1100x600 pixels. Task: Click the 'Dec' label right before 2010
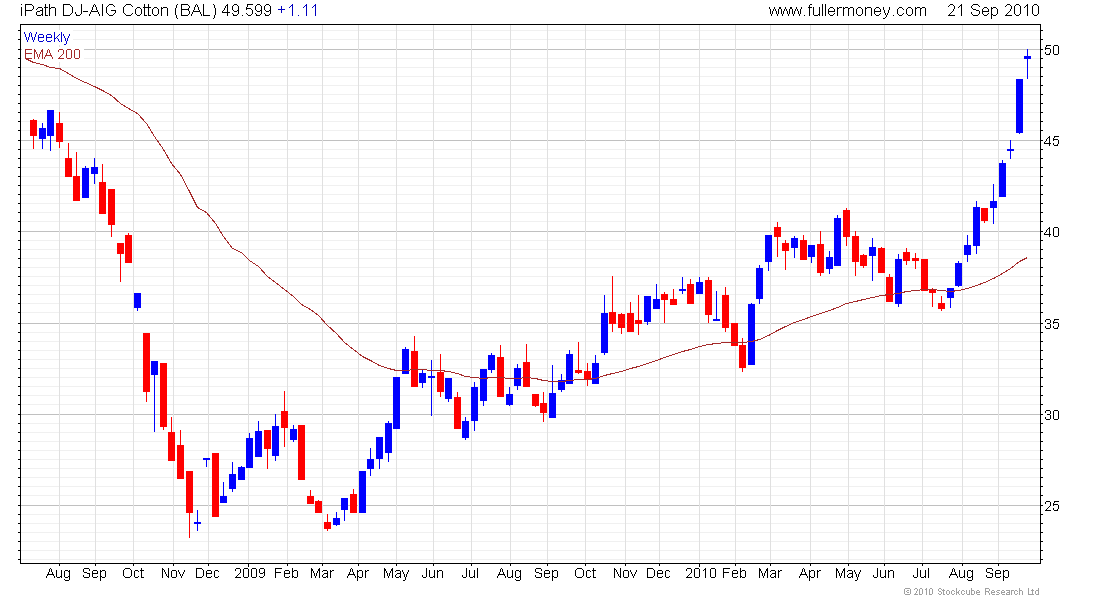tap(658, 573)
